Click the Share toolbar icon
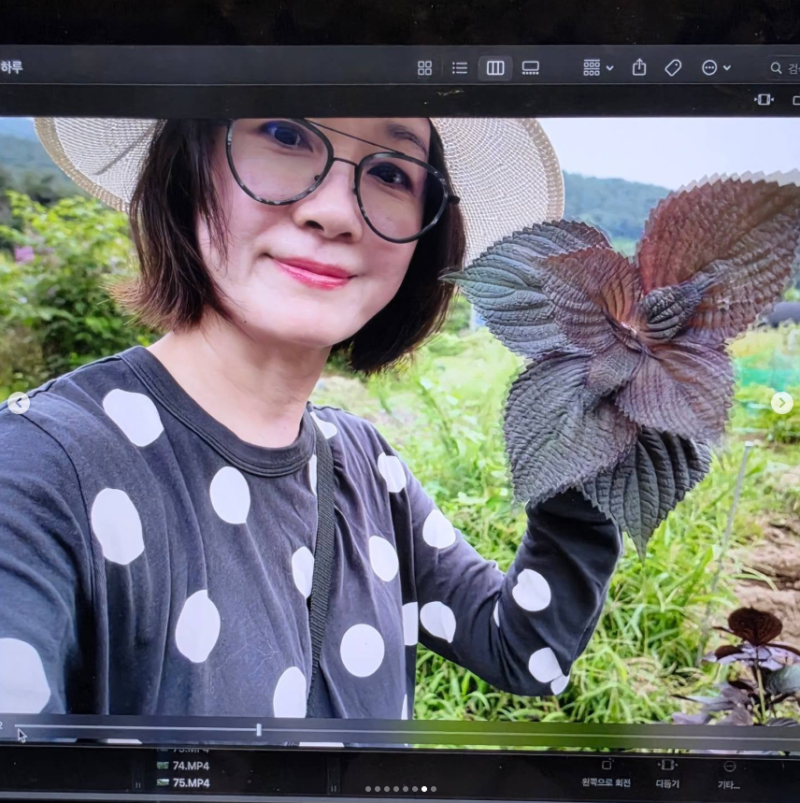This screenshot has height=803, width=800. [x=639, y=67]
